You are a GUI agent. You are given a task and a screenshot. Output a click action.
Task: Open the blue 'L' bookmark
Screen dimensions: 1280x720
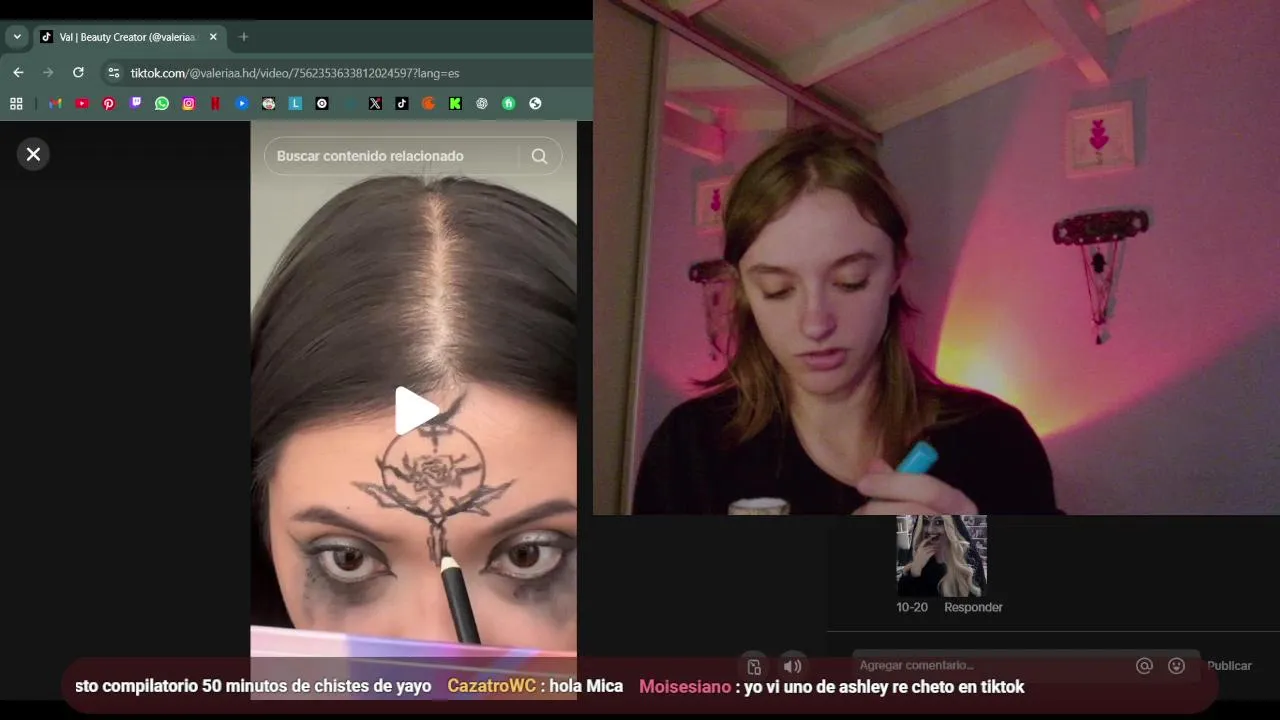[295, 103]
